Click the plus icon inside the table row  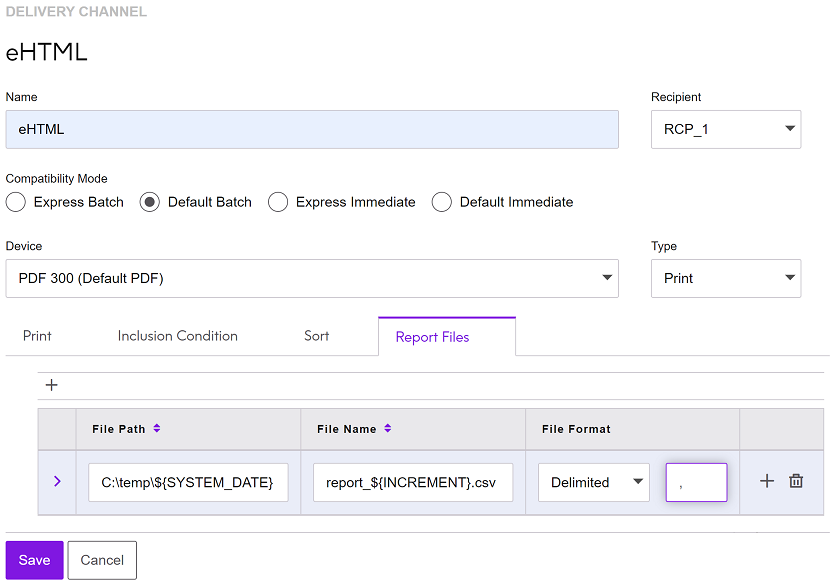click(x=766, y=481)
